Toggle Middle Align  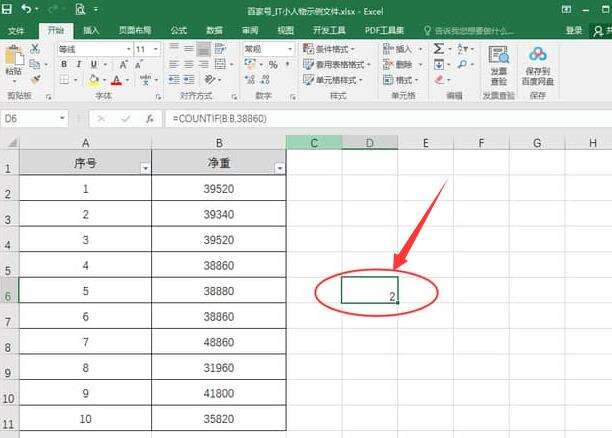[x=189, y=49]
